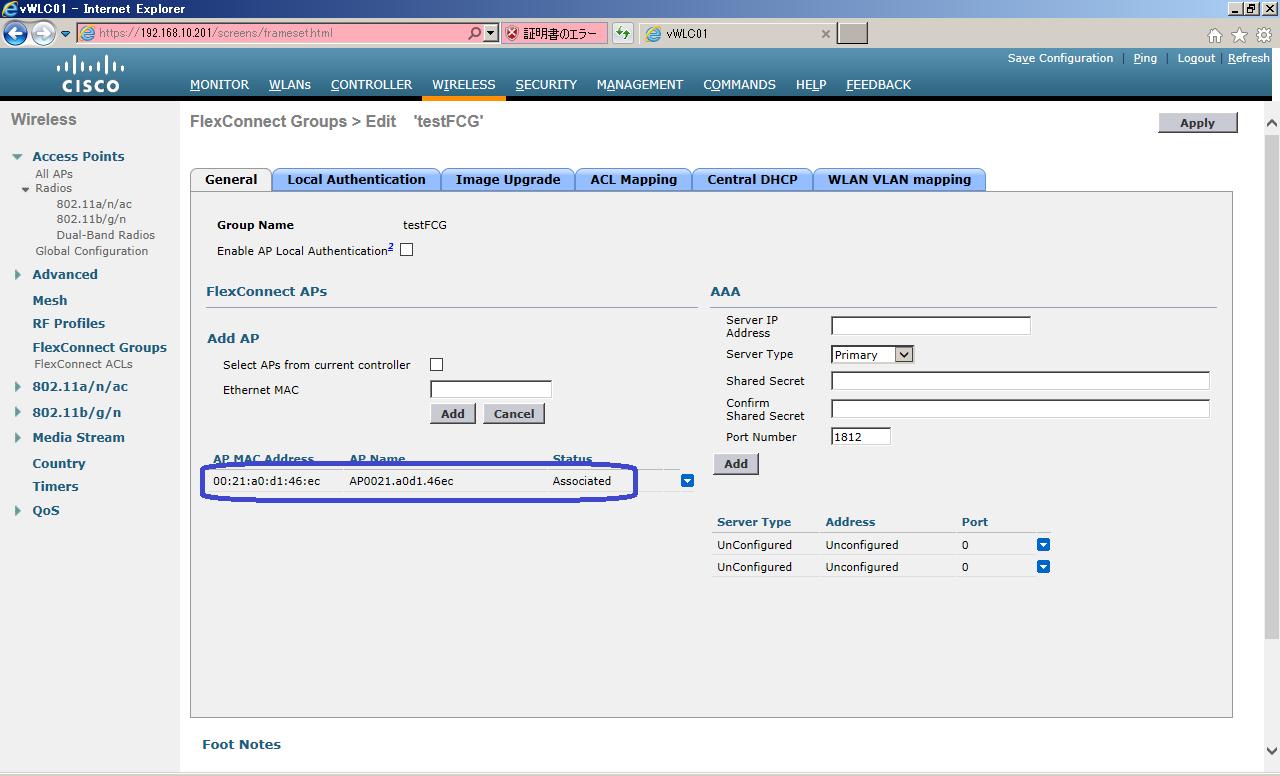1280x776 pixels.
Task: Open the blue dropdown in first UnConfigured server row
Action: [x=1043, y=545]
